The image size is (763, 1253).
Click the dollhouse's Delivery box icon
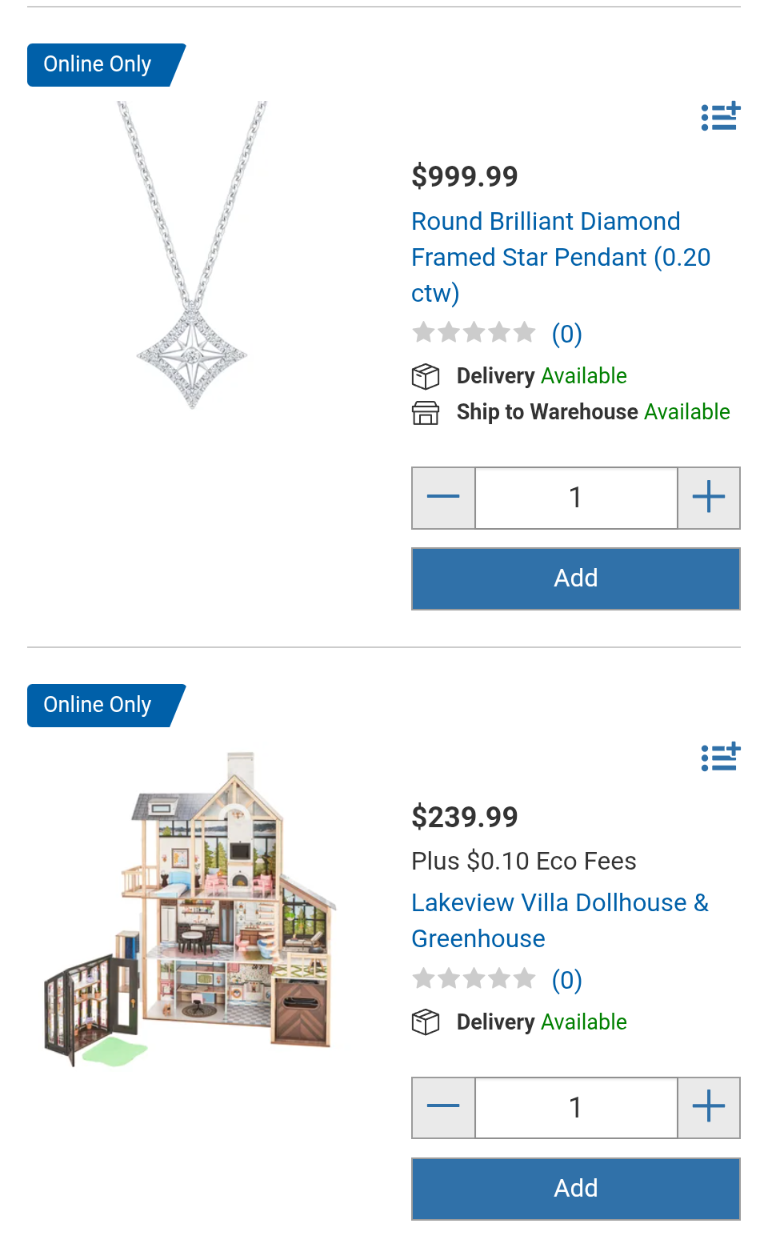click(426, 1022)
